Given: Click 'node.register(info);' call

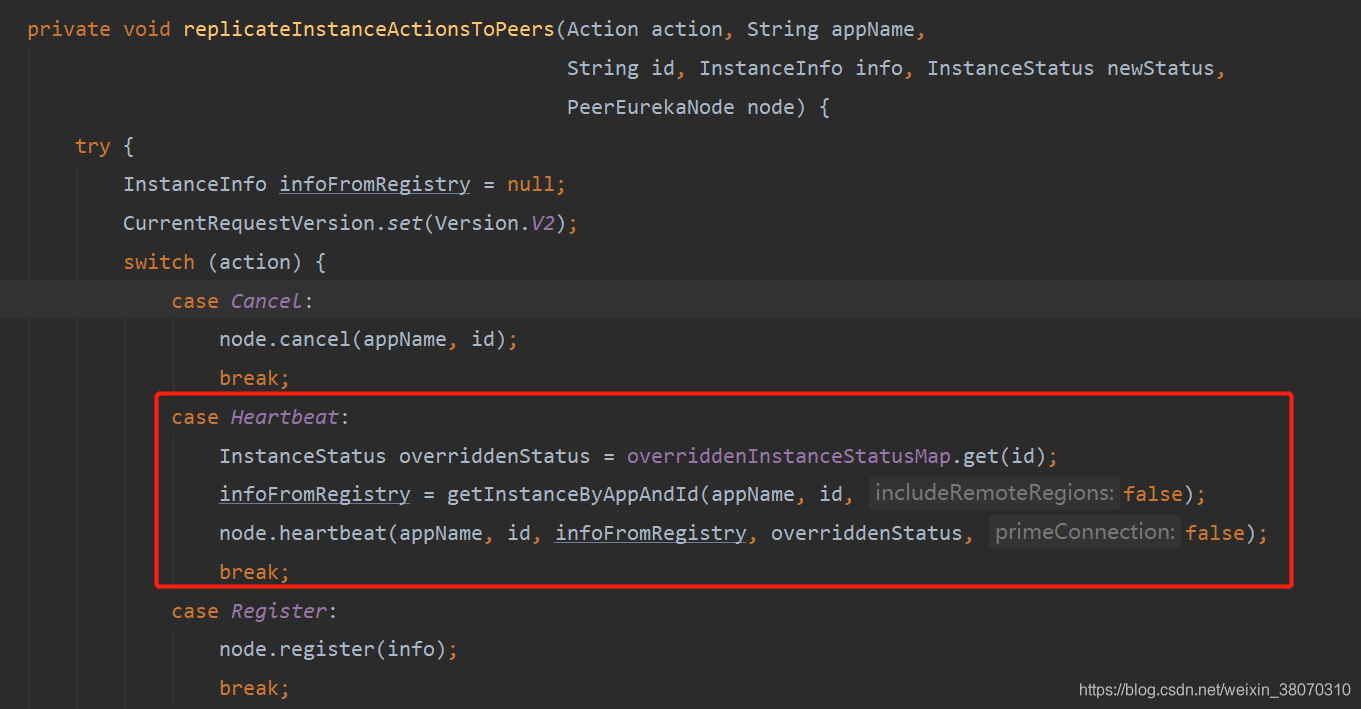Looking at the screenshot, I should pos(339,650).
